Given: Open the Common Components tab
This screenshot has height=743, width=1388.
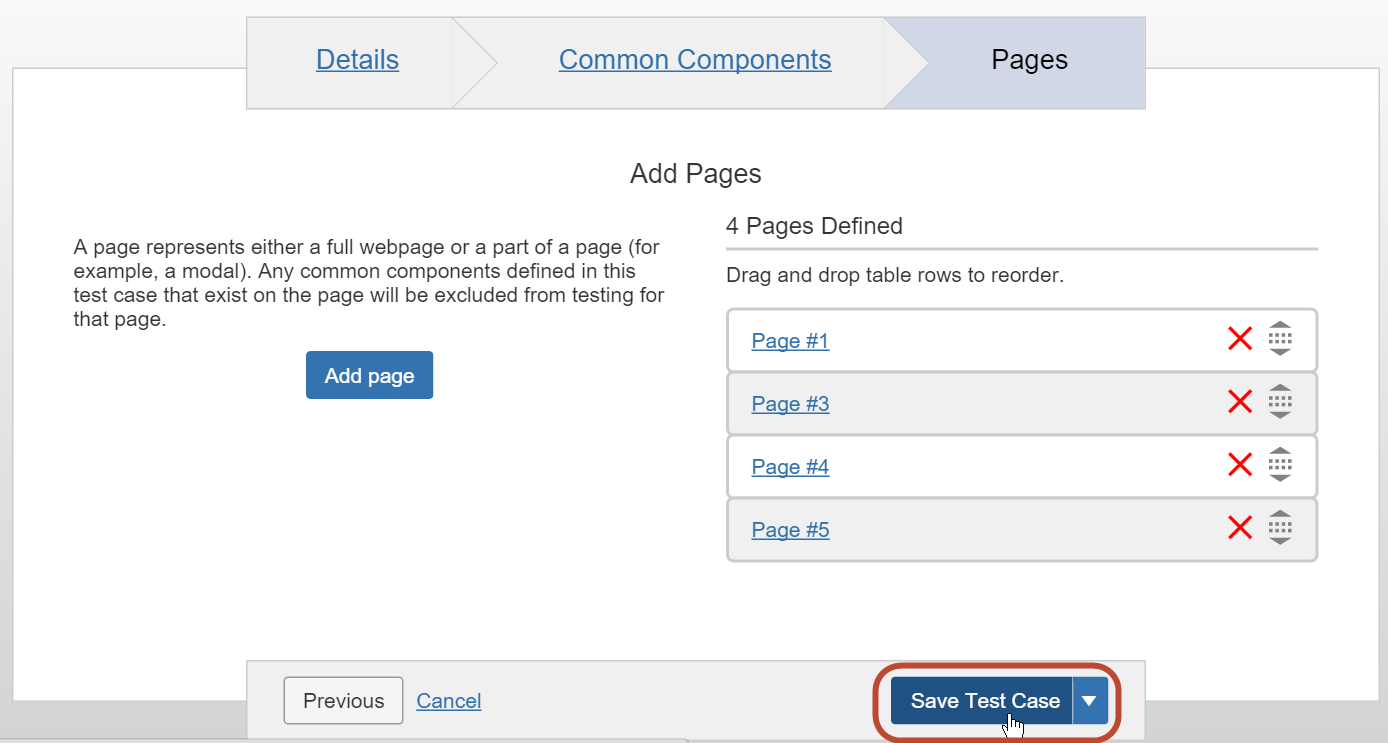Looking at the screenshot, I should pos(694,60).
